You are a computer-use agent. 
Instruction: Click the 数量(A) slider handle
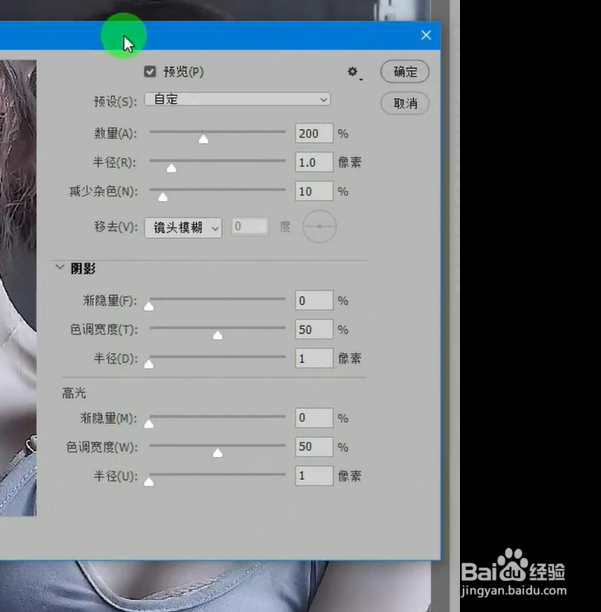tap(203, 139)
